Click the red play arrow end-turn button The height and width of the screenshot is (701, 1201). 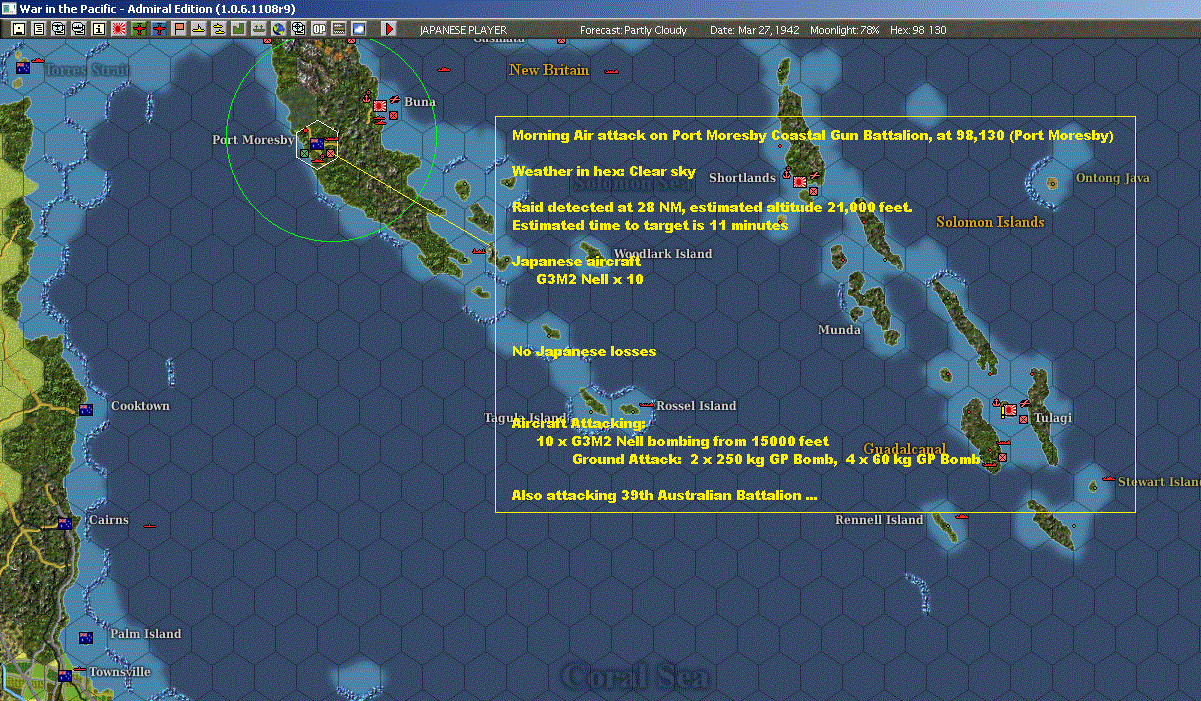pos(389,29)
